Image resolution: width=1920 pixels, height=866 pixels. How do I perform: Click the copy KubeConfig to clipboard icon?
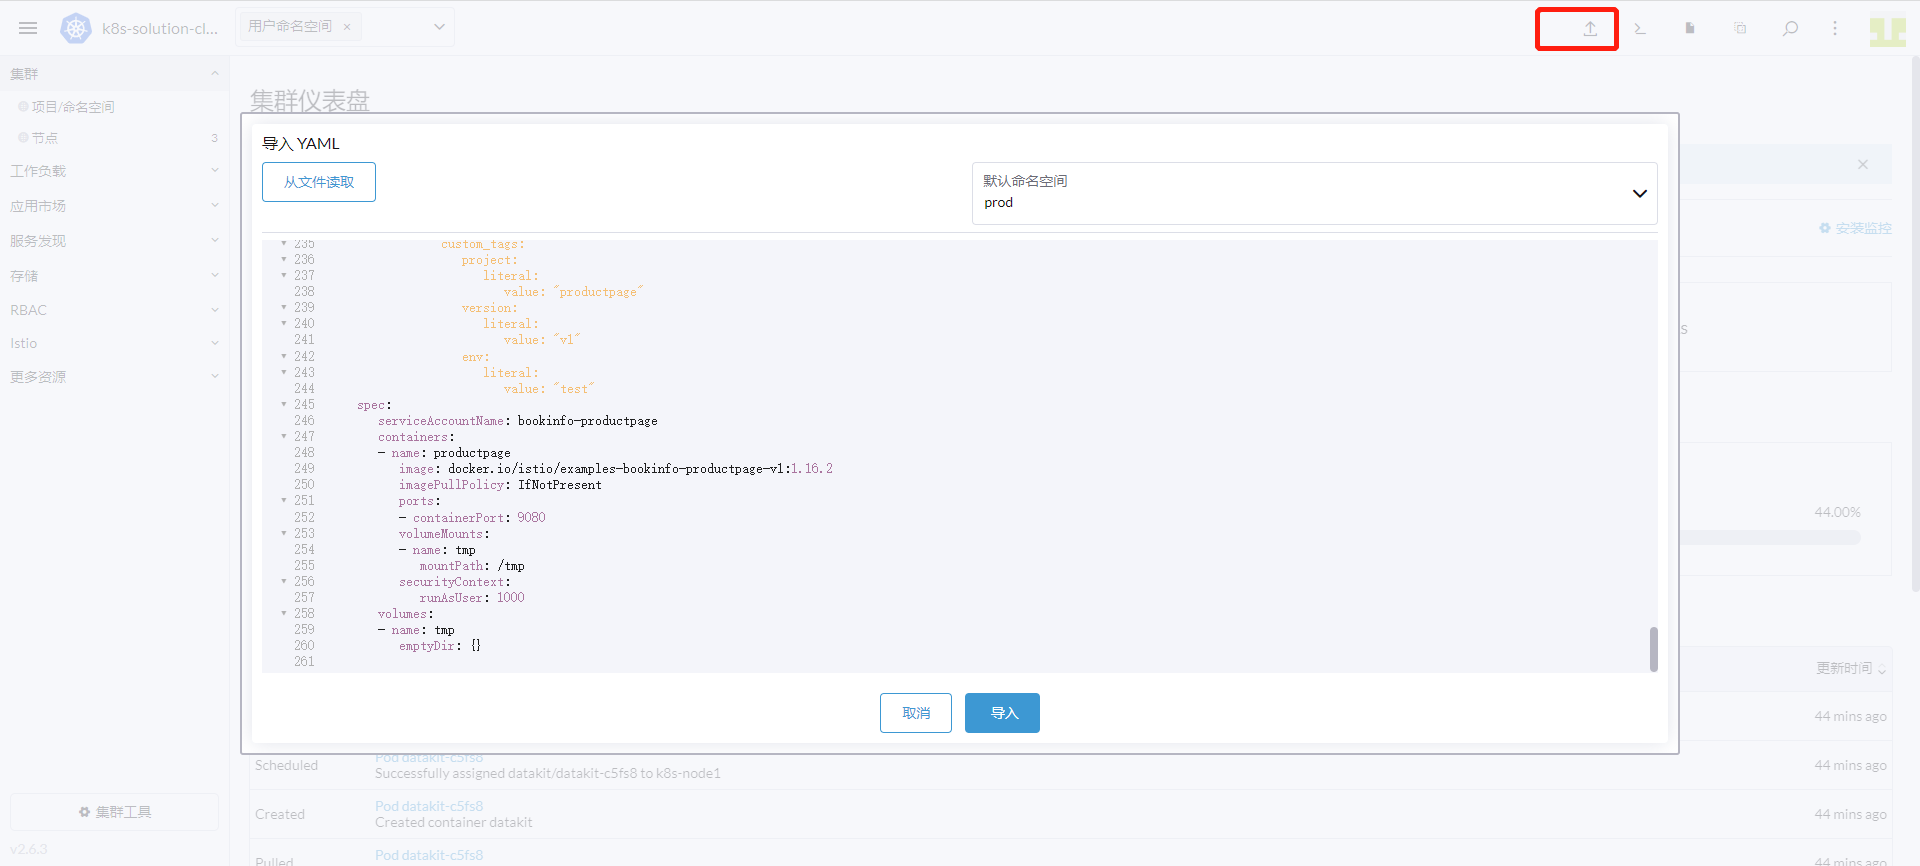1740,29
